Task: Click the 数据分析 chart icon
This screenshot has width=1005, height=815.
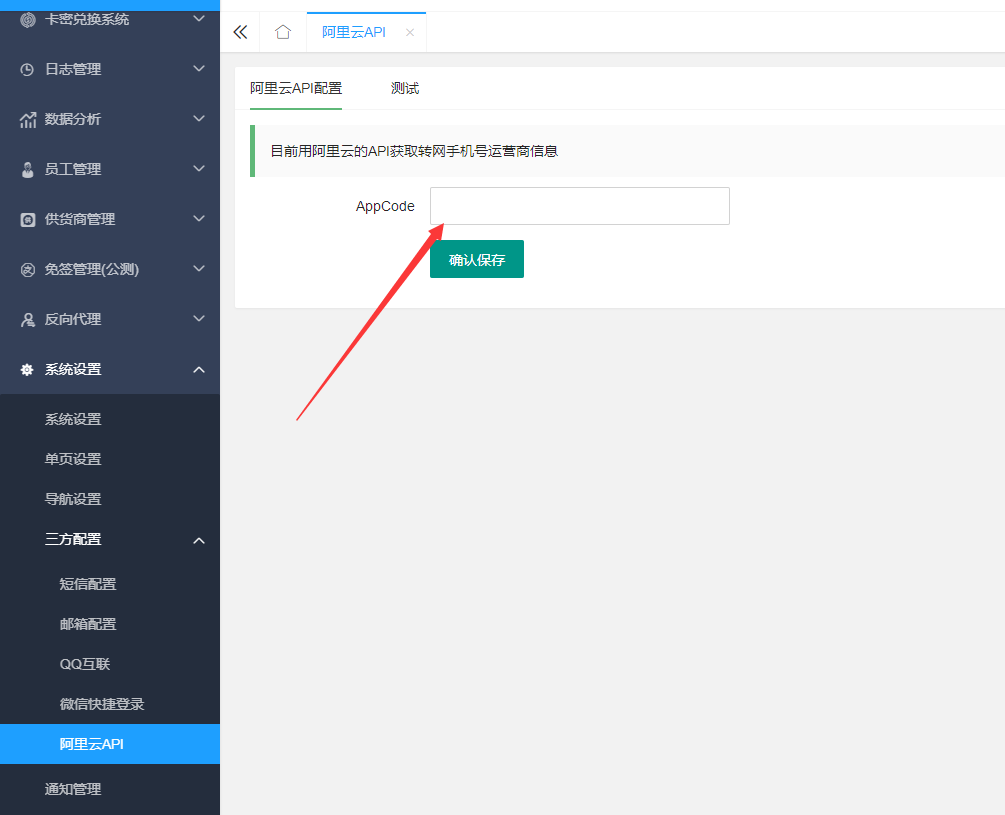Action: tap(28, 119)
